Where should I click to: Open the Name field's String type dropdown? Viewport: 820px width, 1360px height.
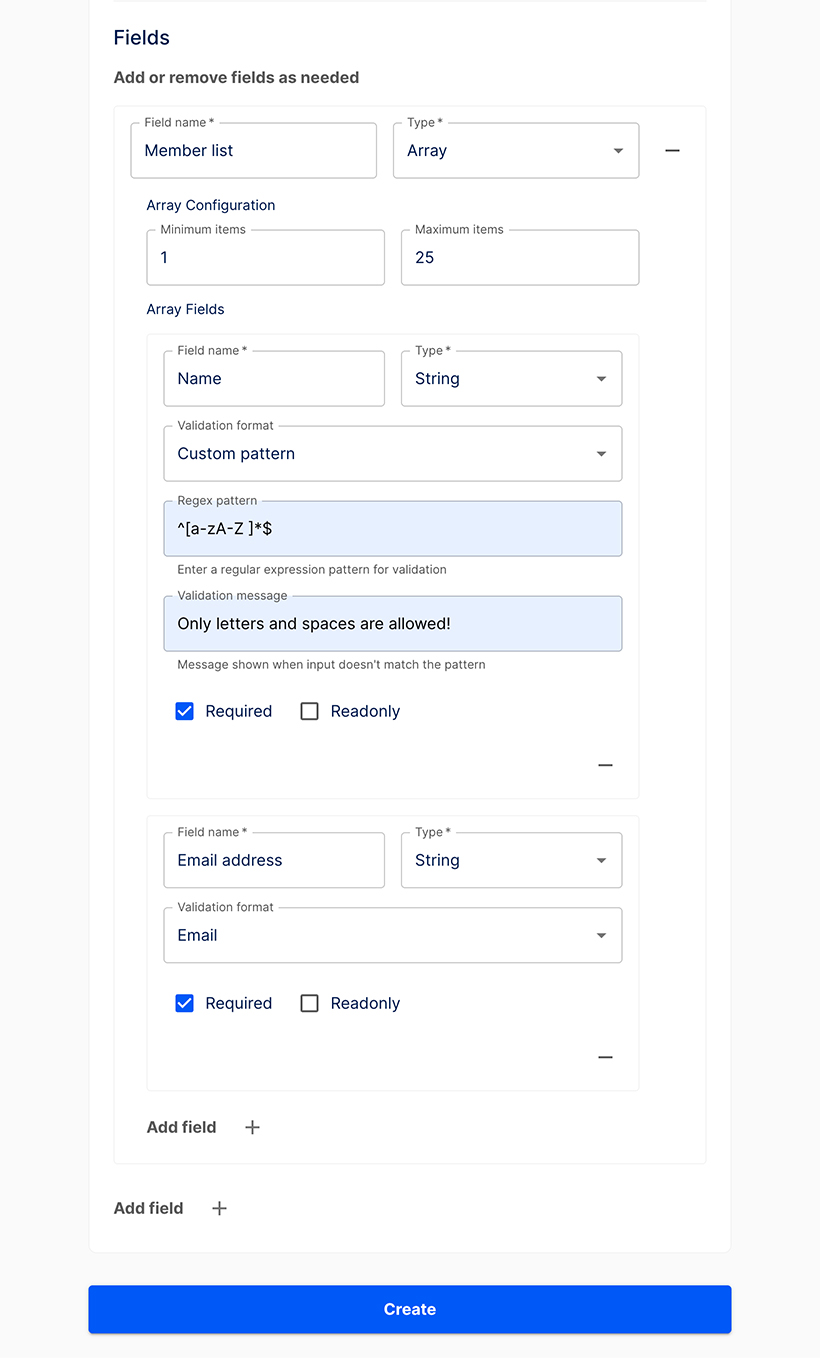(x=511, y=379)
